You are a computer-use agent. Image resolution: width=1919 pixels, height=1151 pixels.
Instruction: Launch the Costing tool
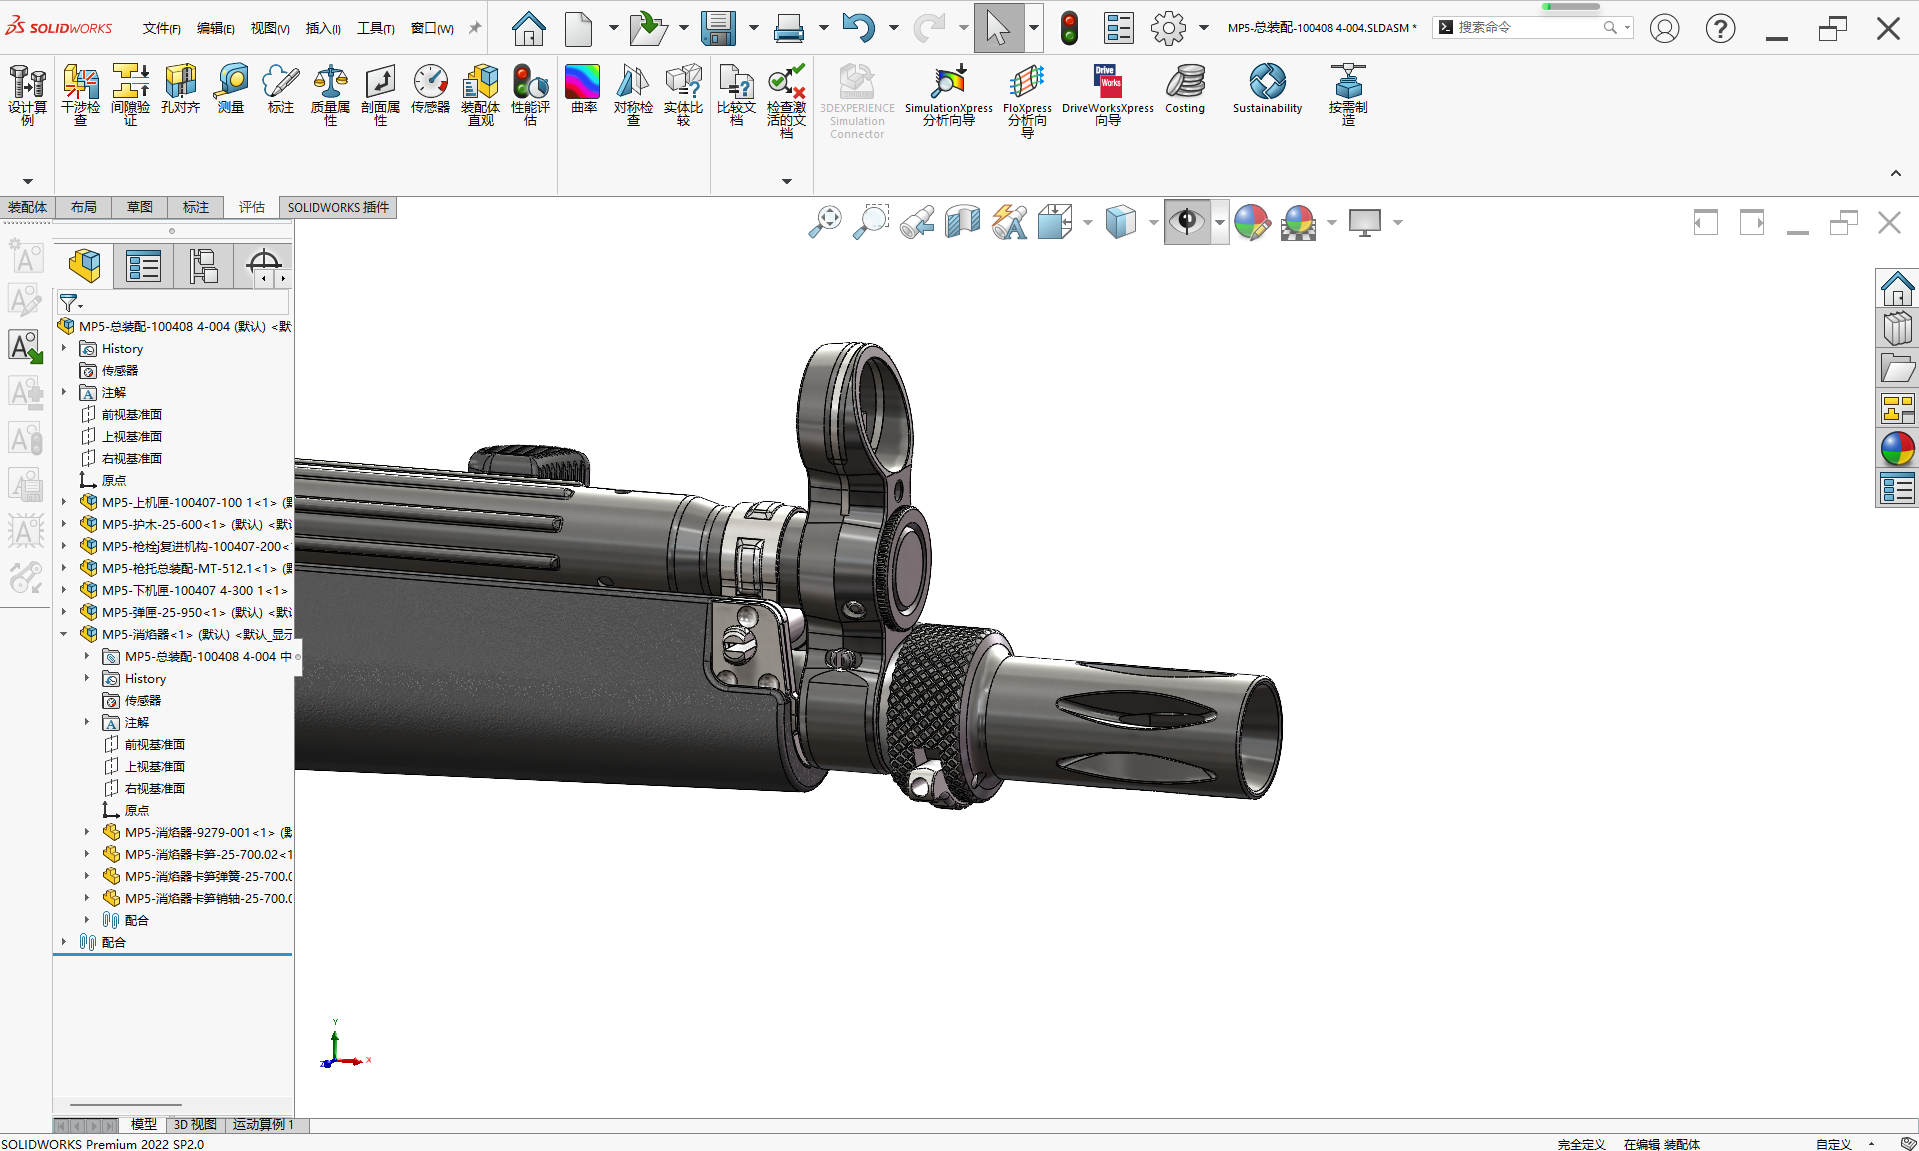click(1185, 89)
